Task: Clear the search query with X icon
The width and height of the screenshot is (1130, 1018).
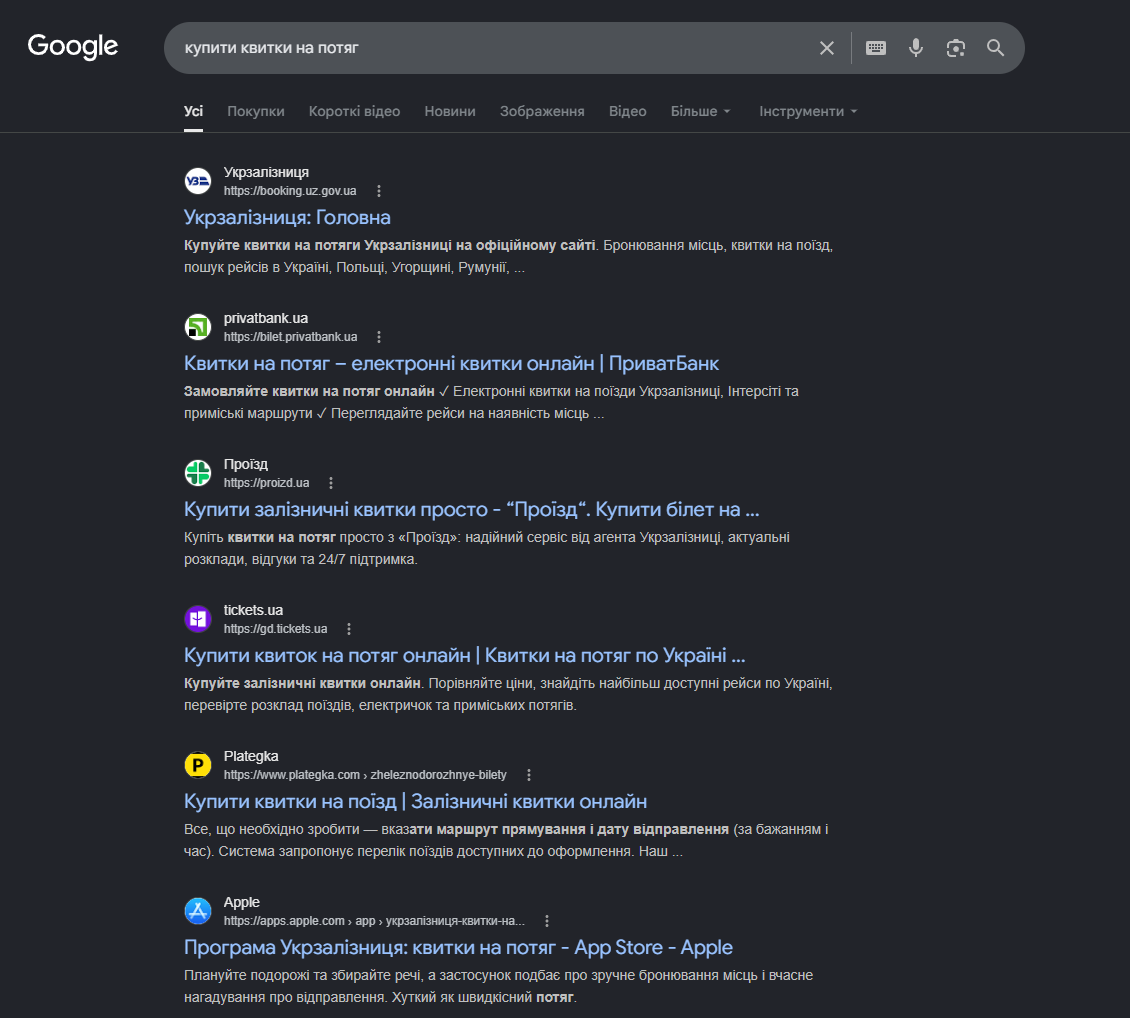Action: click(x=827, y=48)
